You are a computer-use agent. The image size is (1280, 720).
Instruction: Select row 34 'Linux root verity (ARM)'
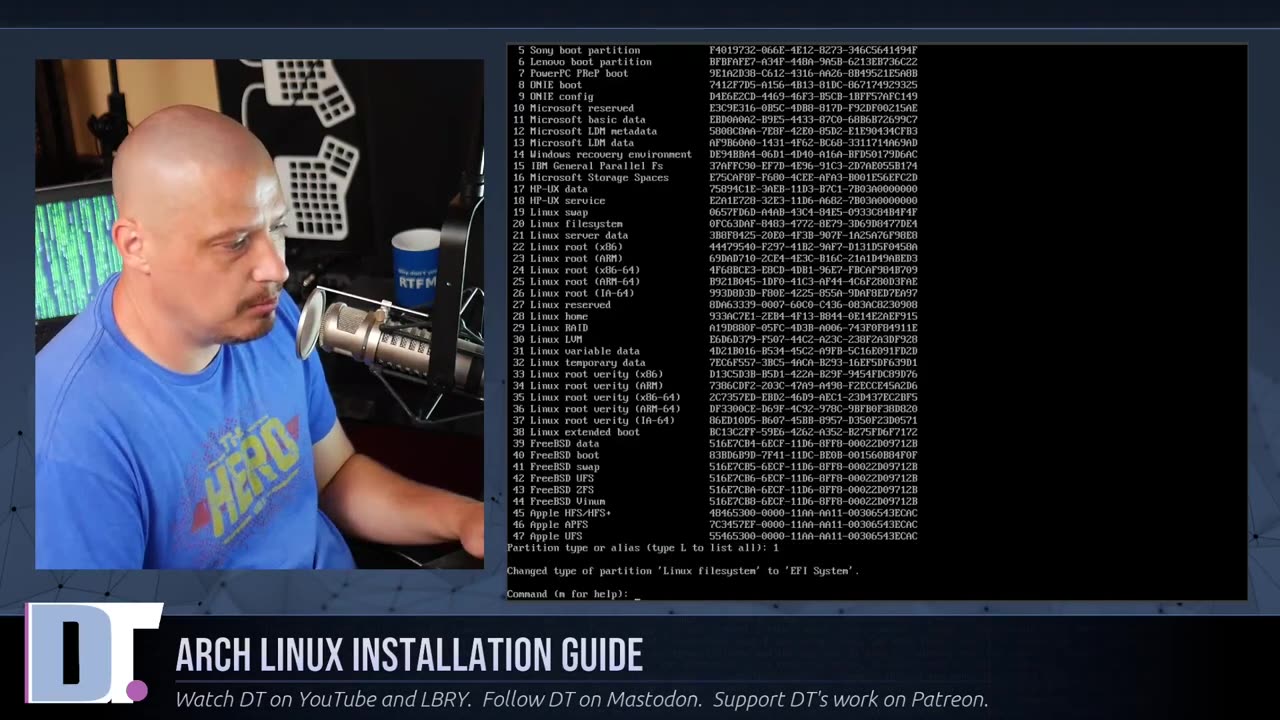point(715,386)
